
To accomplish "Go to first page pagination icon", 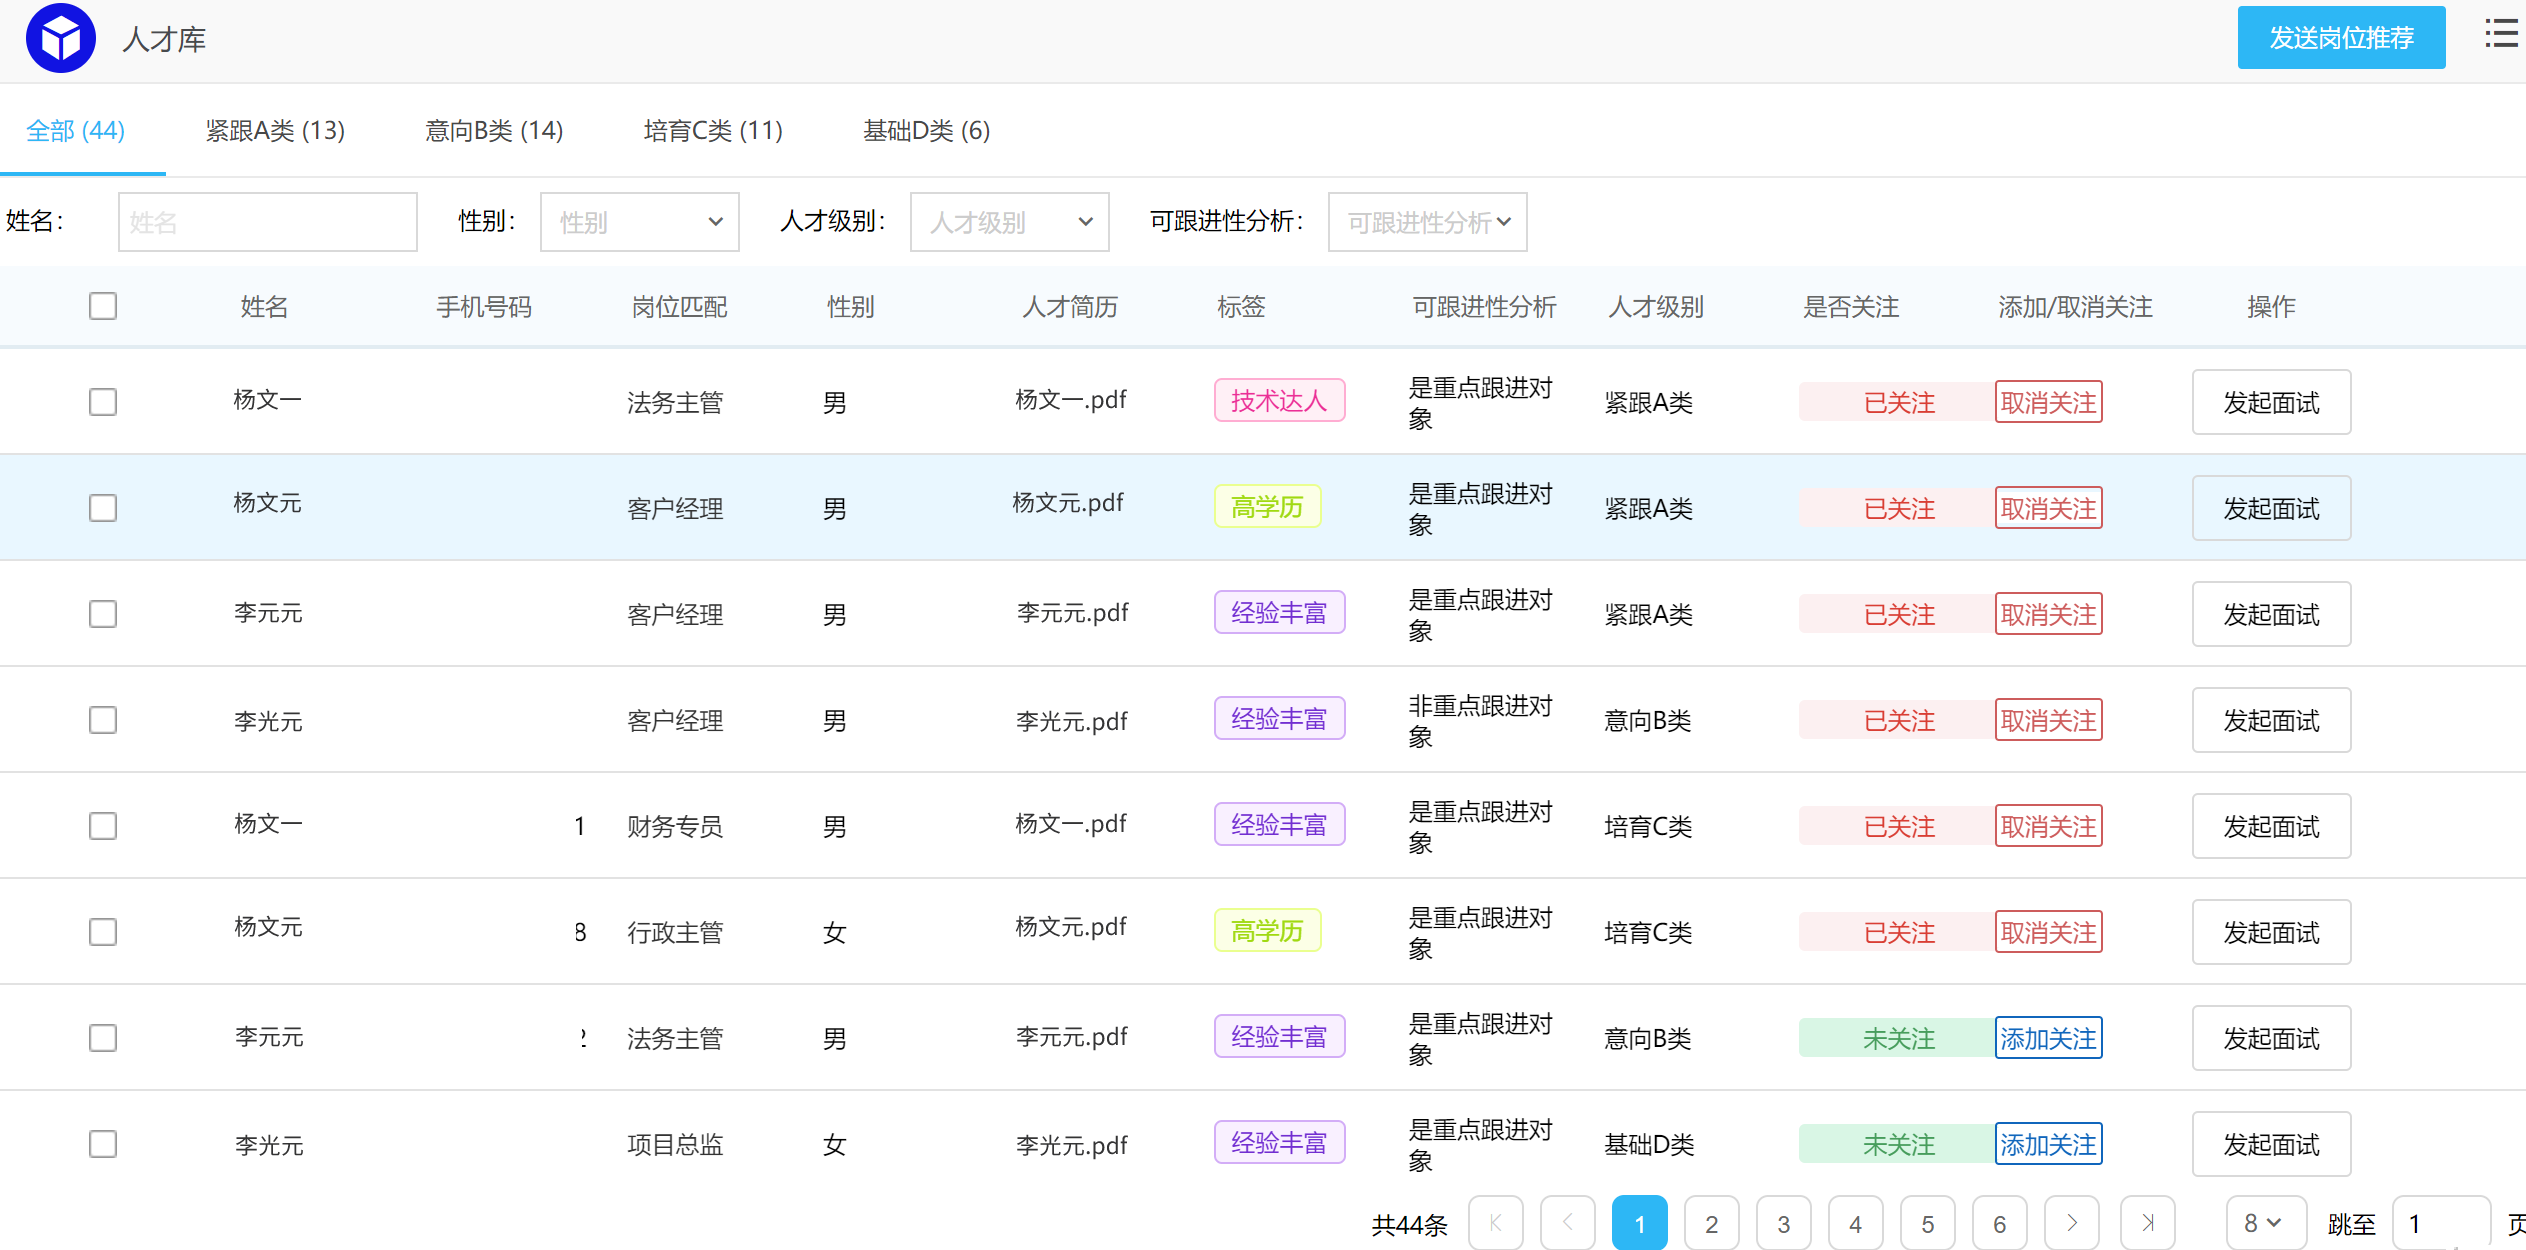I will click(1496, 1223).
